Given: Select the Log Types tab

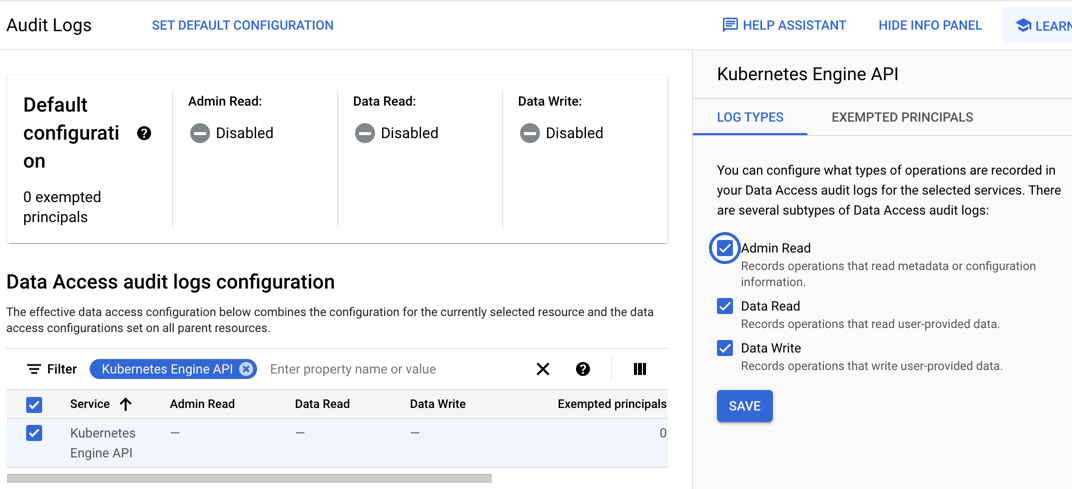Looking at the screenshot, I should point(750,117).
